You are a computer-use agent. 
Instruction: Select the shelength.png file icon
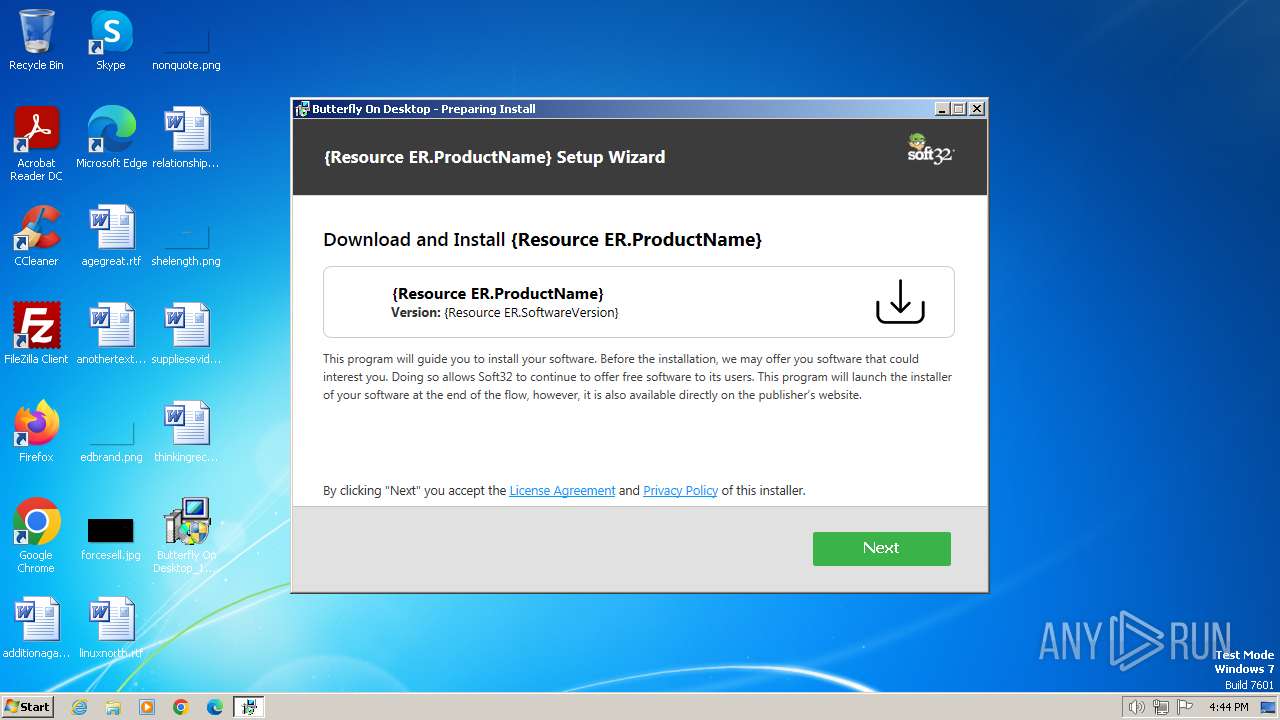point(186,236)
